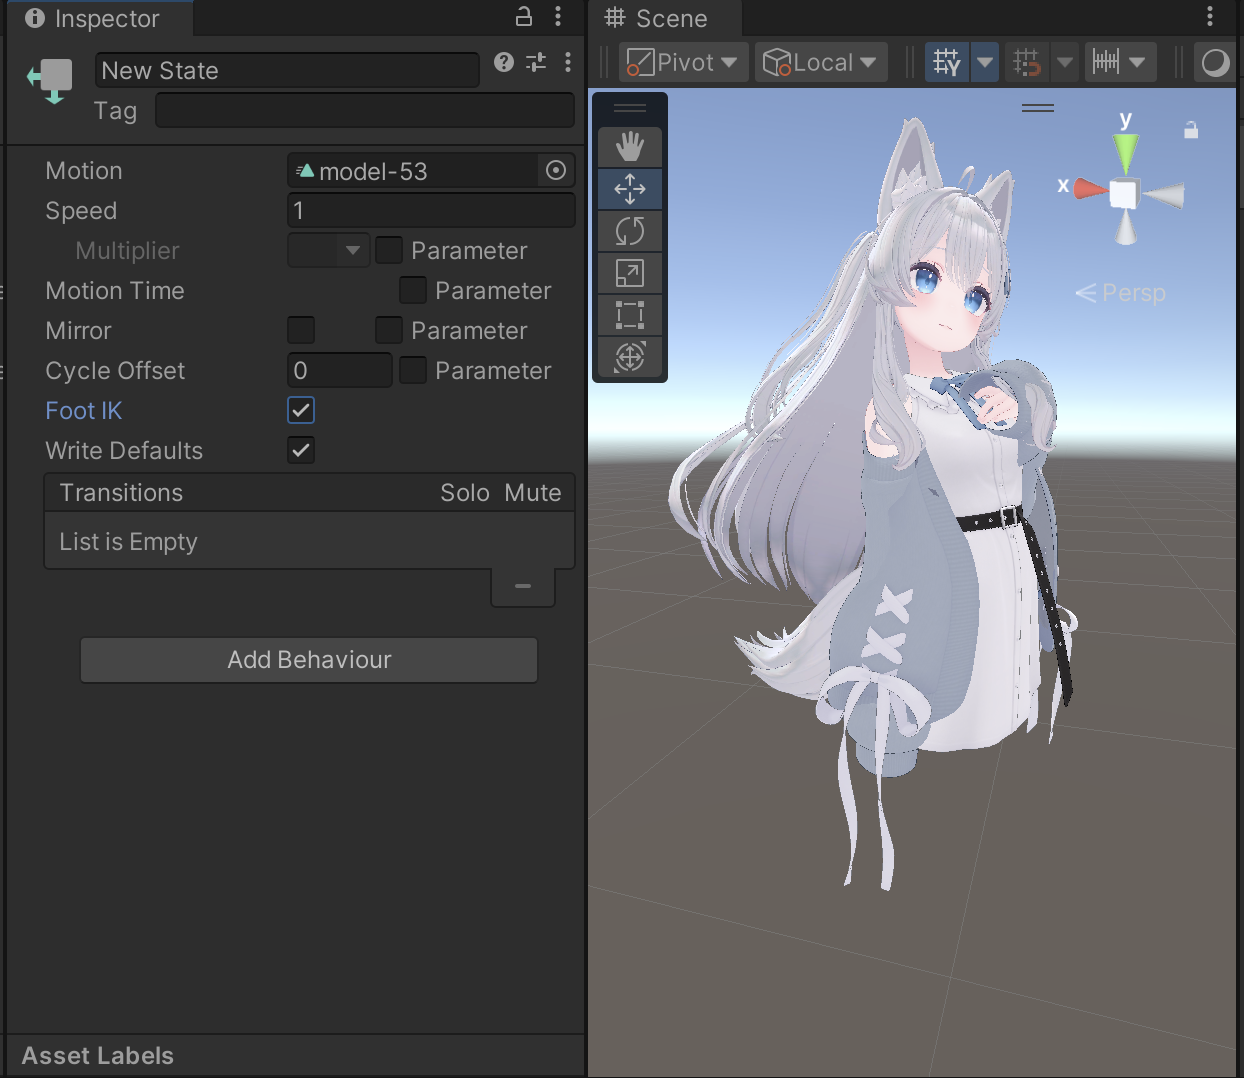Enable the Cycle Offset Parameter checkbox
Screen dimensions: 1244x1078
point(413,370)
